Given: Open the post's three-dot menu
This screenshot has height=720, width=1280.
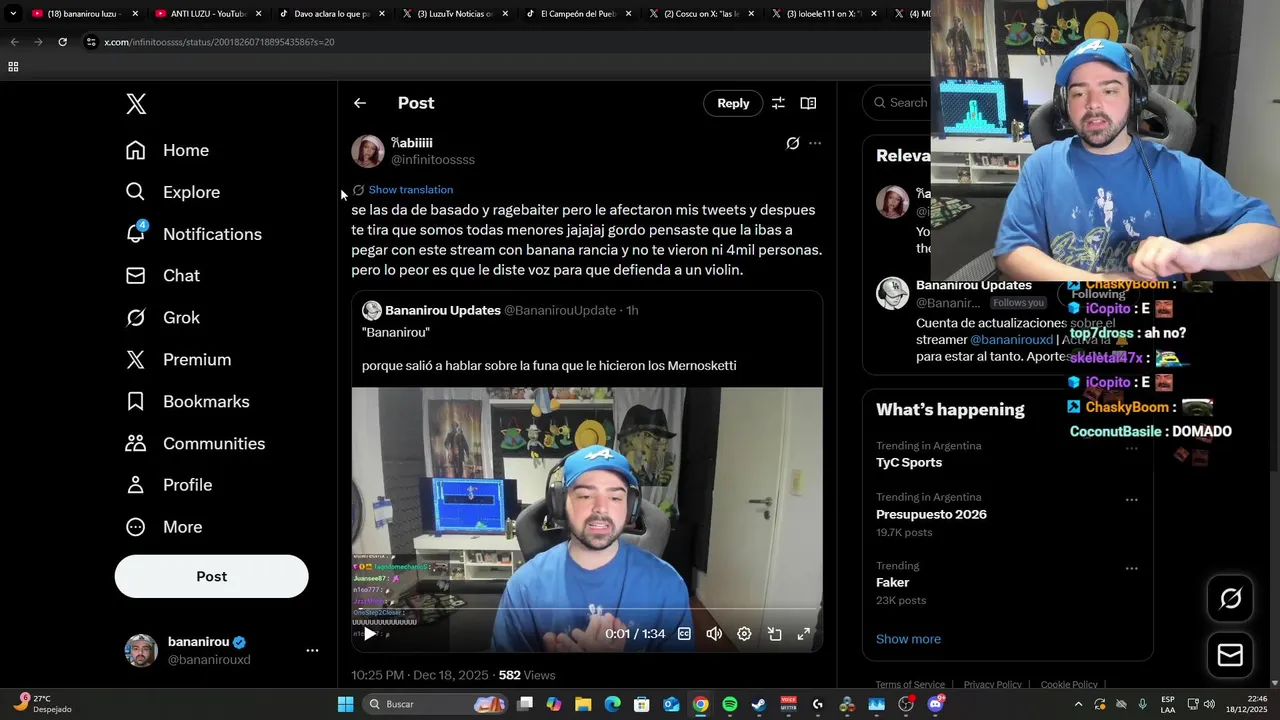Looking at the screenshot, I should pos(815,143).
